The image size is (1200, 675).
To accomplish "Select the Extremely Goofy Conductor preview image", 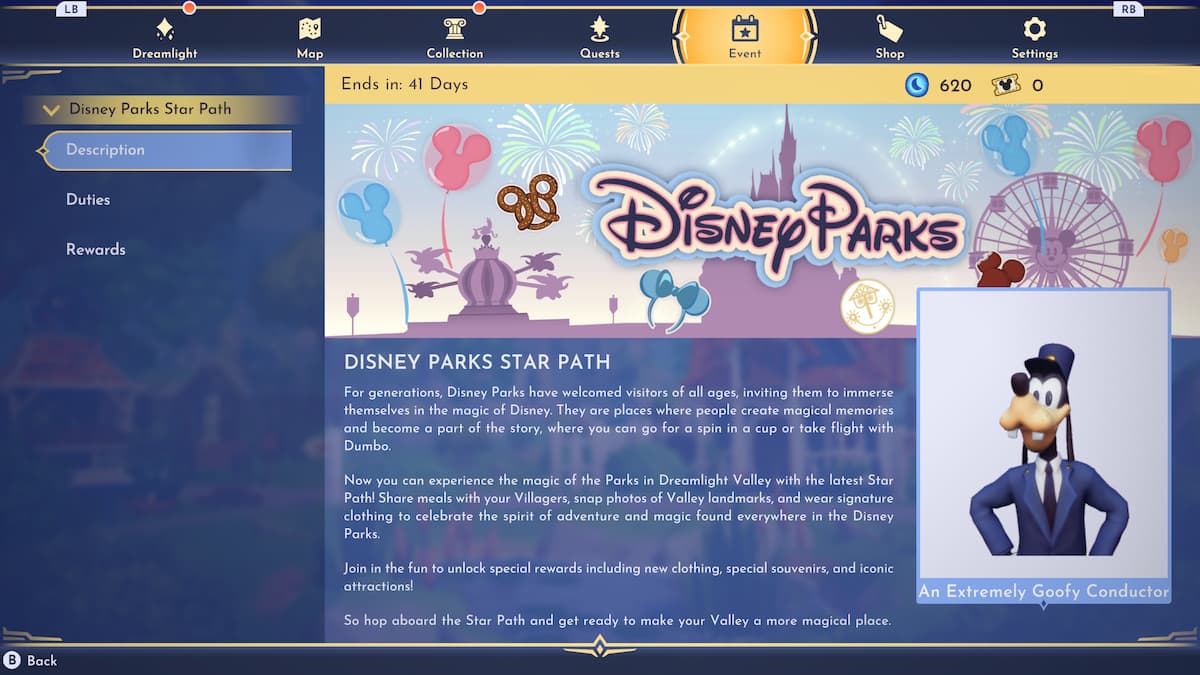I will [1044, 435].
